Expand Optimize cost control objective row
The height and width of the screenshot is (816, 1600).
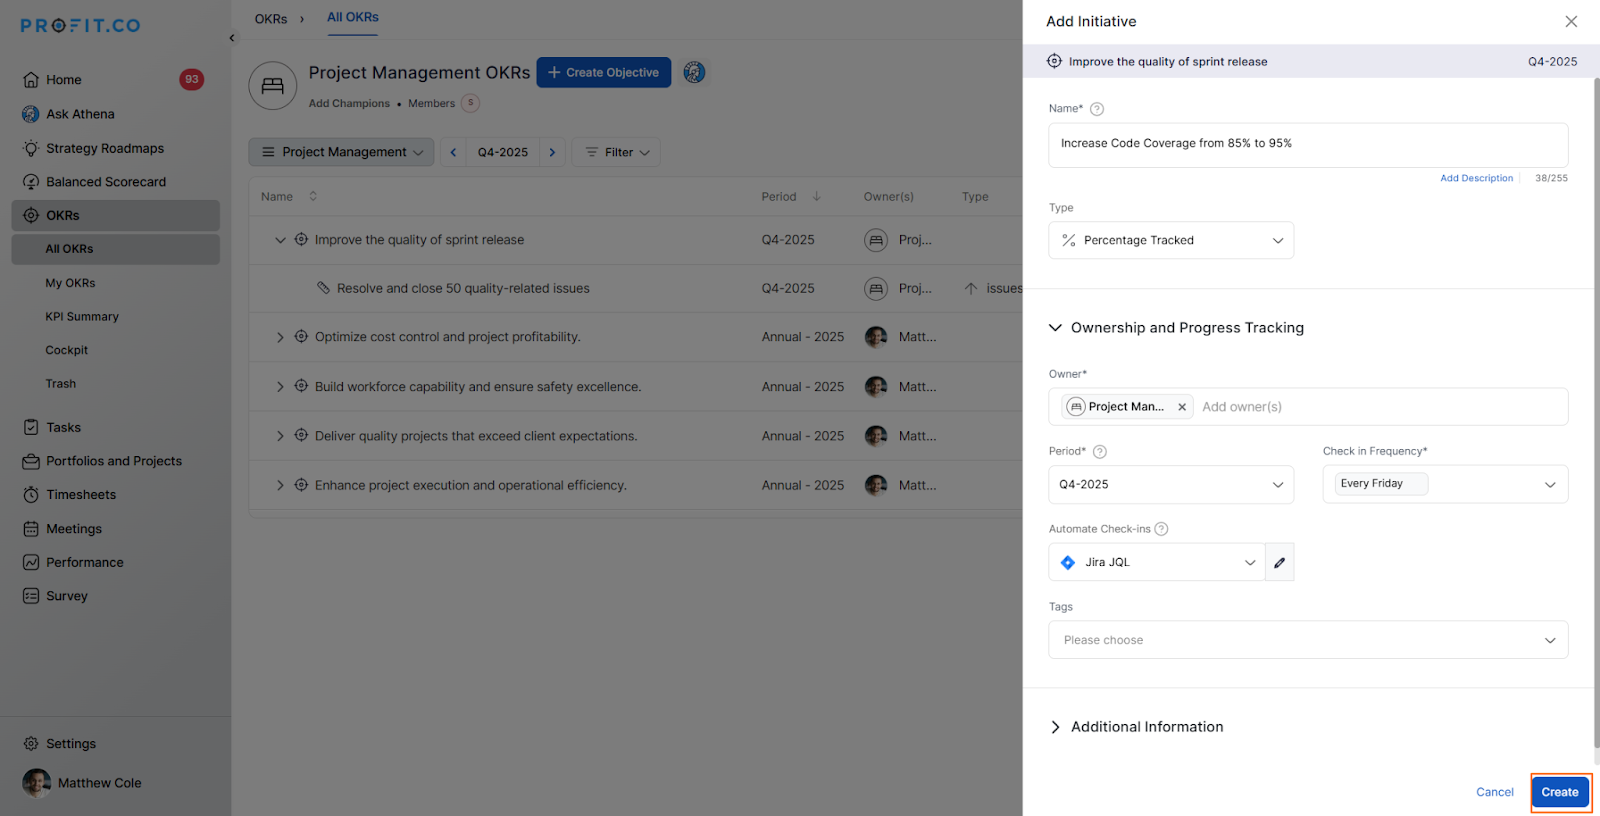[x=280, y=337]
